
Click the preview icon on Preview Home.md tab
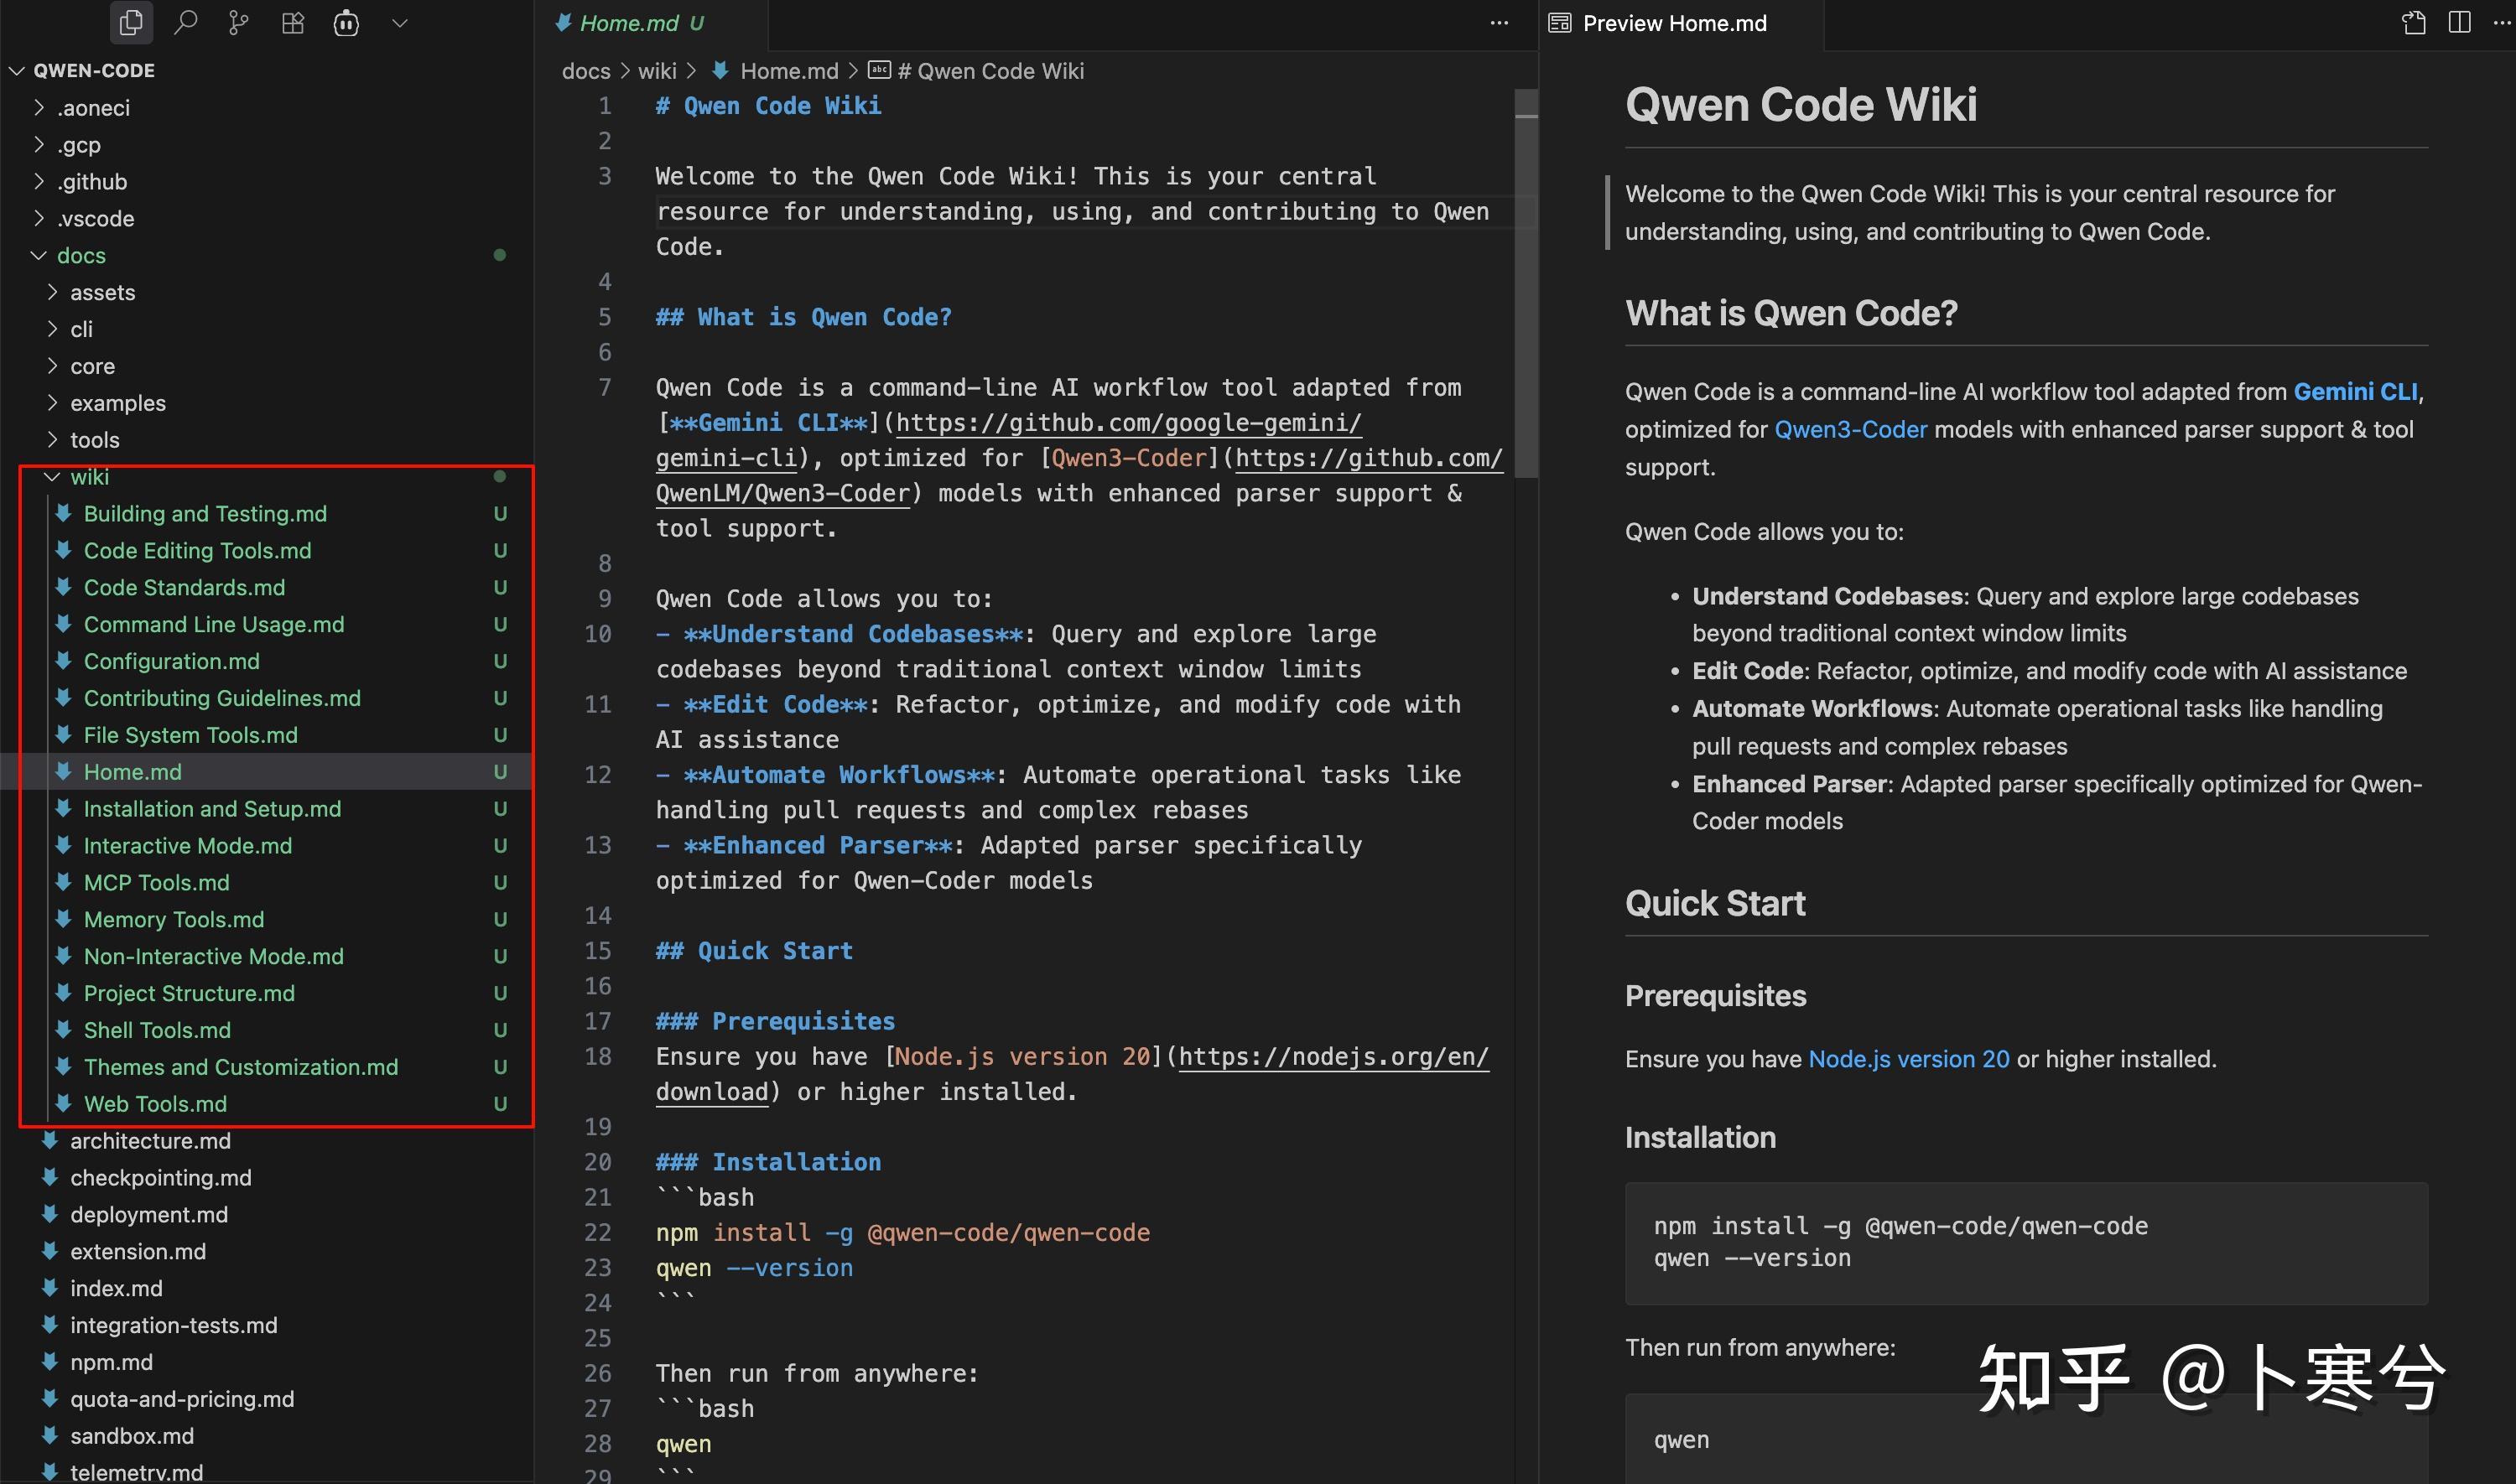point(1559,22)
